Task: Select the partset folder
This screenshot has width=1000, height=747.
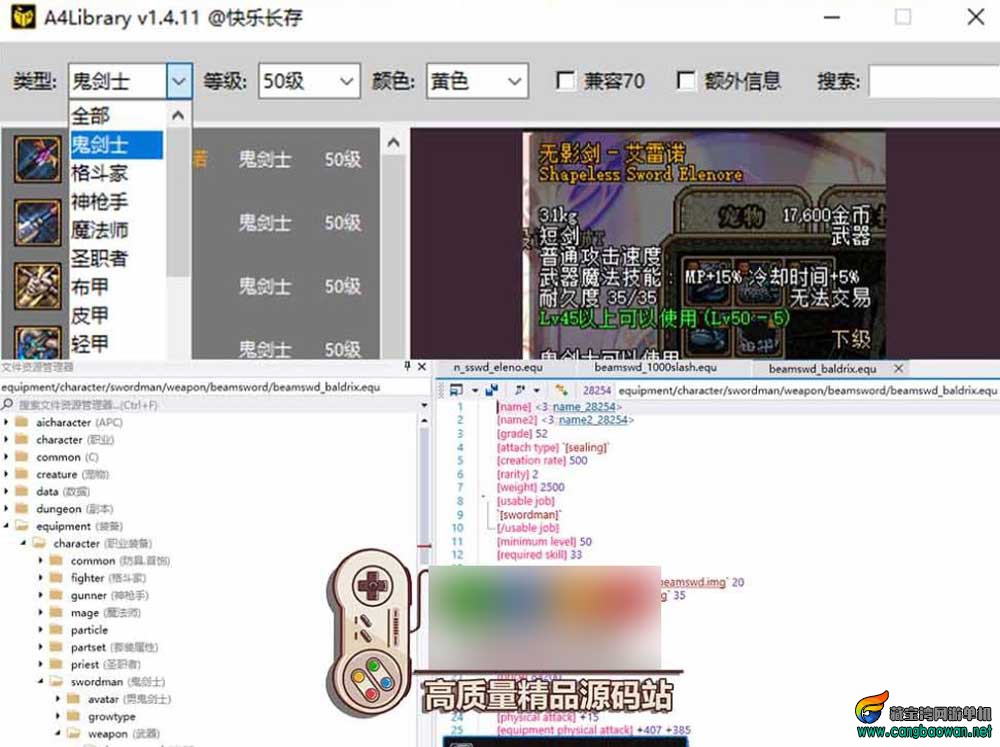Action: click(x=114, y=647)
